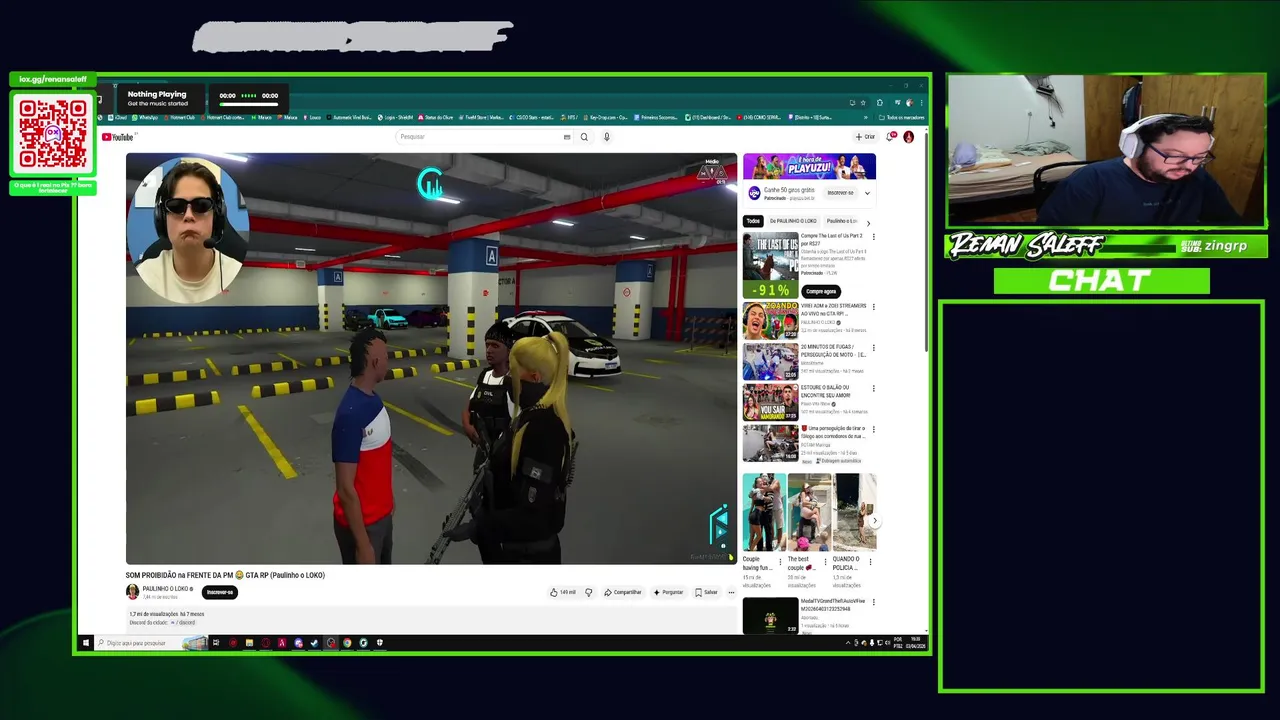This screenshot has width=1280, height=720.
Task: Click the taskbar clock and date
Action: (918, 643)
